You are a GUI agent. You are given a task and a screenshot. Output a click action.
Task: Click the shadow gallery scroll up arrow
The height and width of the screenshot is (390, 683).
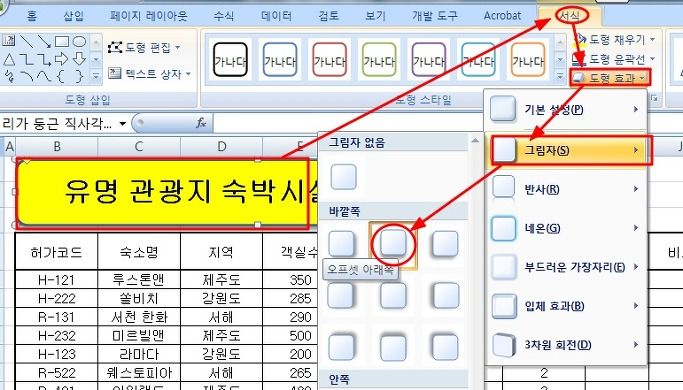pos(475,141)
